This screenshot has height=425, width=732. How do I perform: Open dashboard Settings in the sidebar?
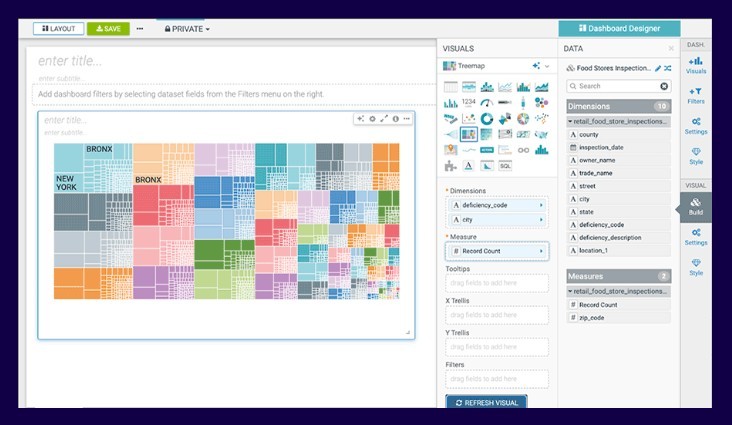(696, 126)
